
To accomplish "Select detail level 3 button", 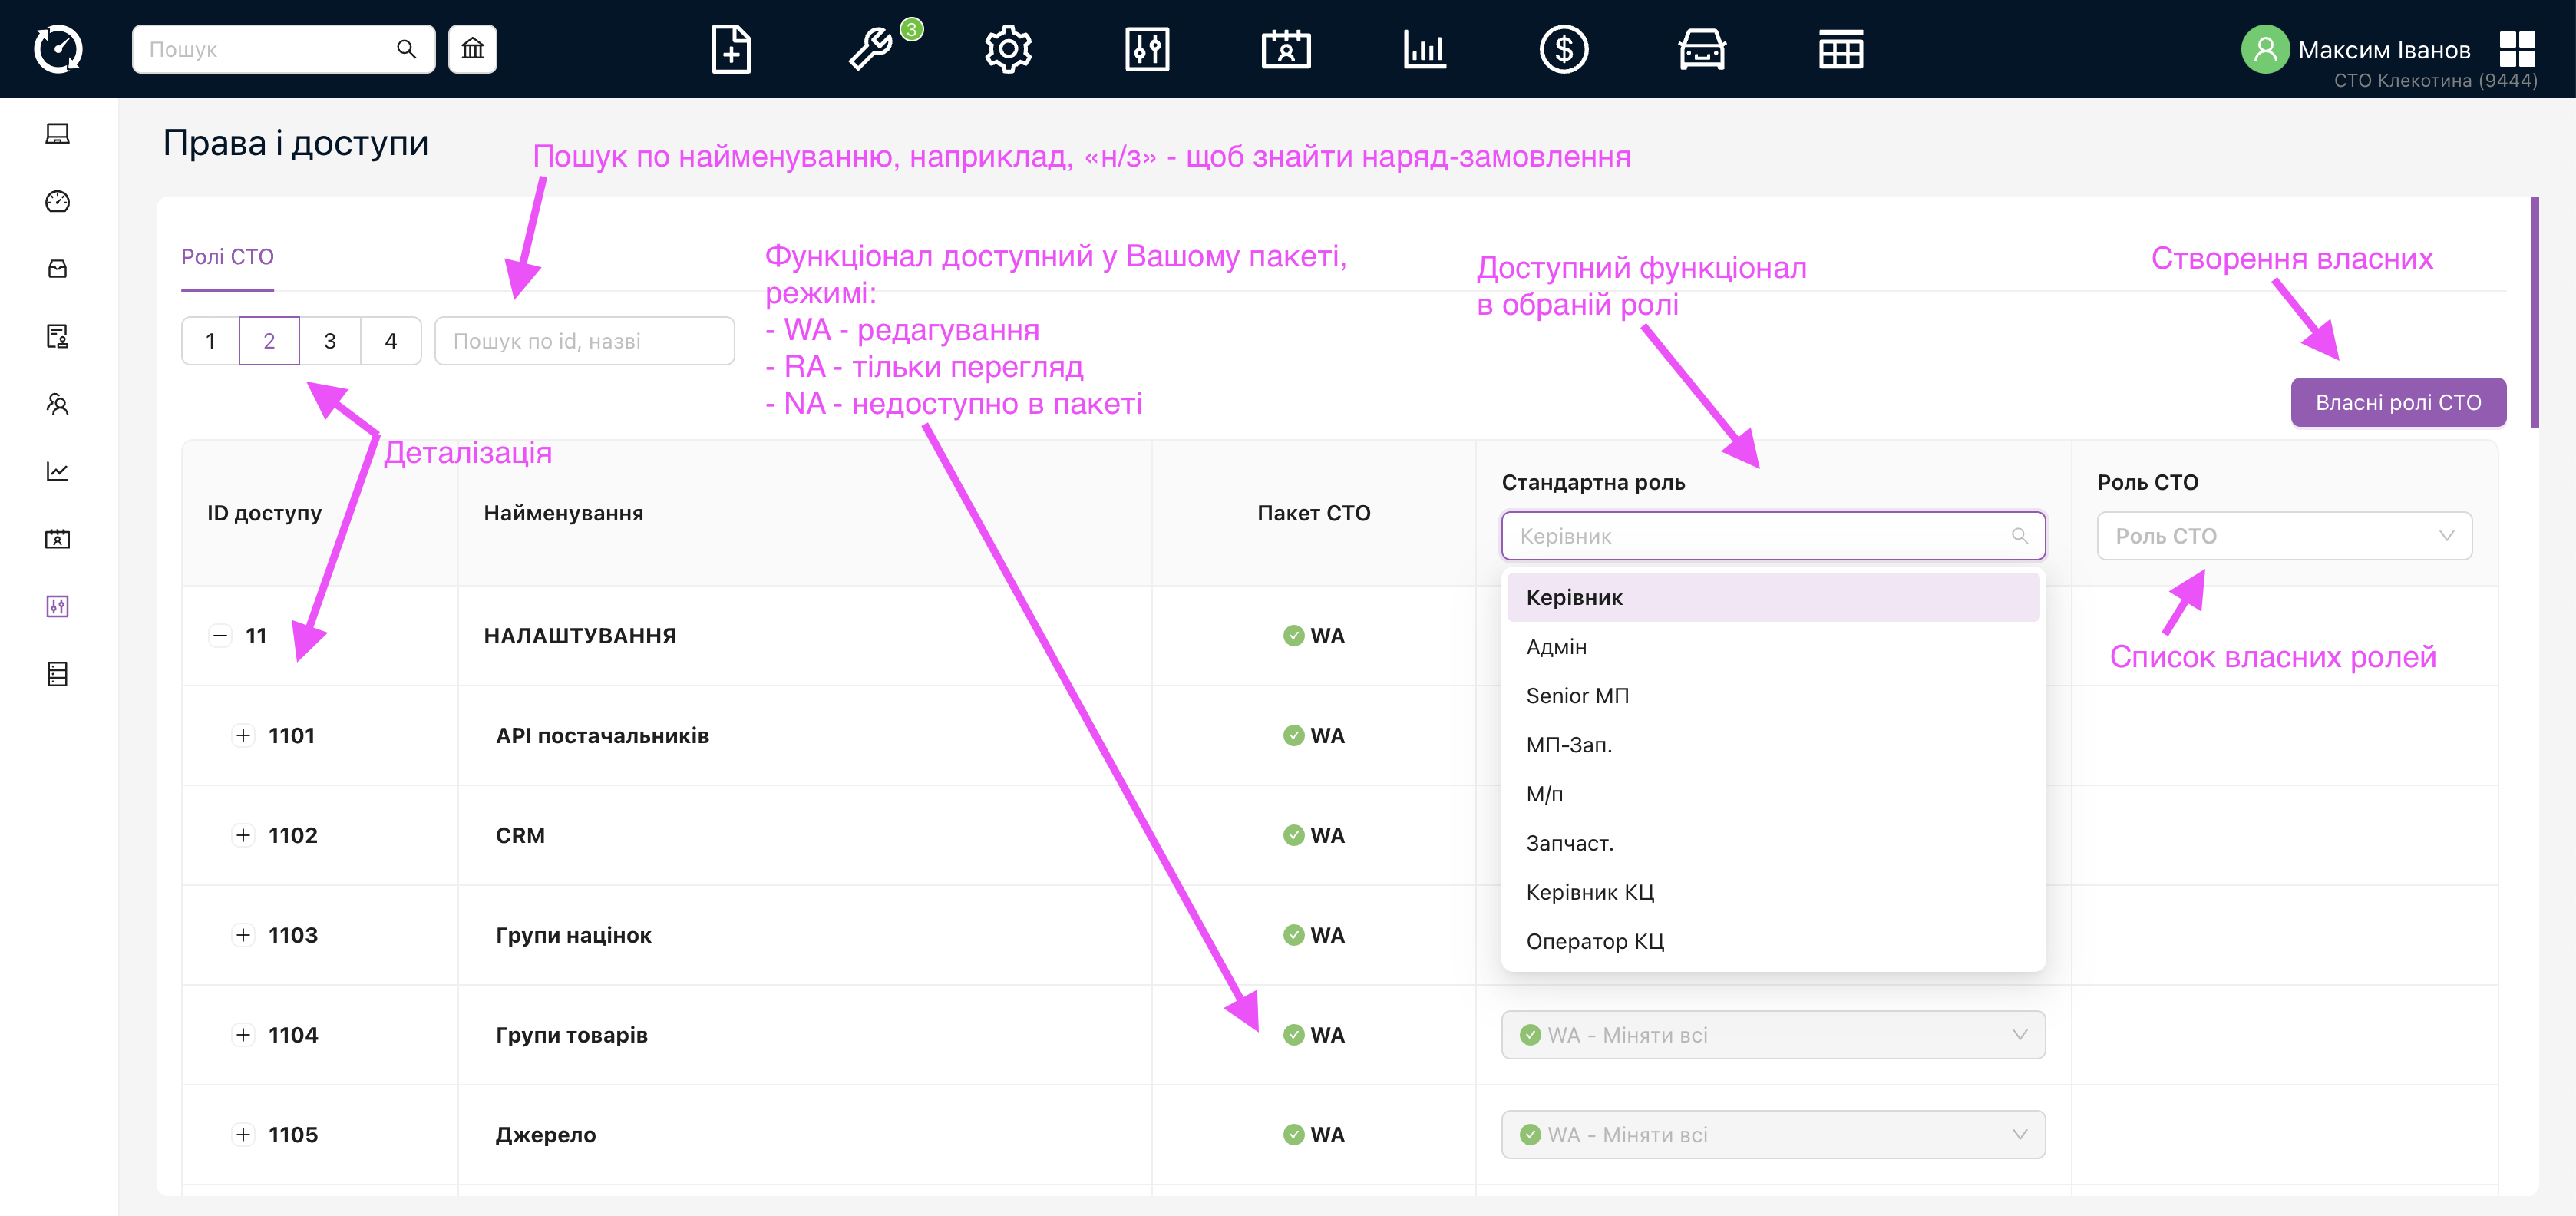I will pos(330,341).
